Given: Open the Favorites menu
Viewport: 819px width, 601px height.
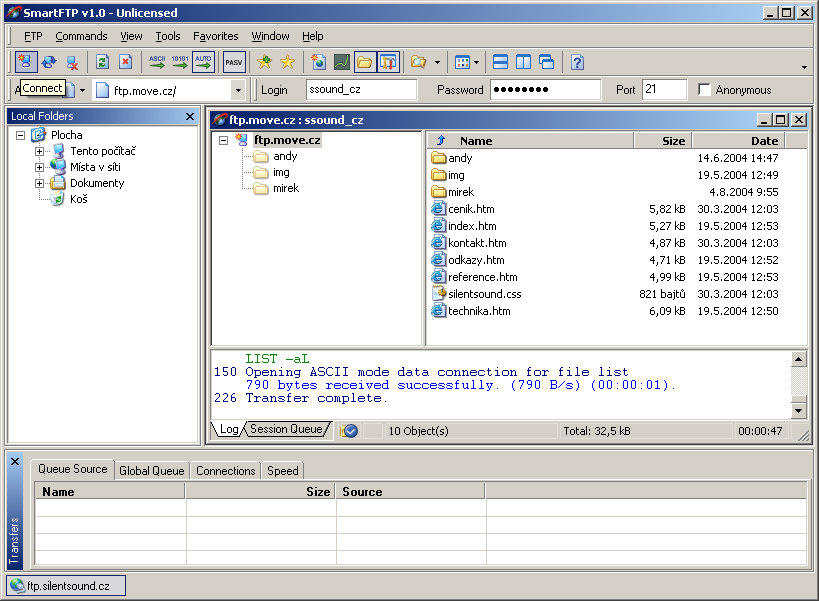Looking at the screenshot, I should [x=216, y=36].
